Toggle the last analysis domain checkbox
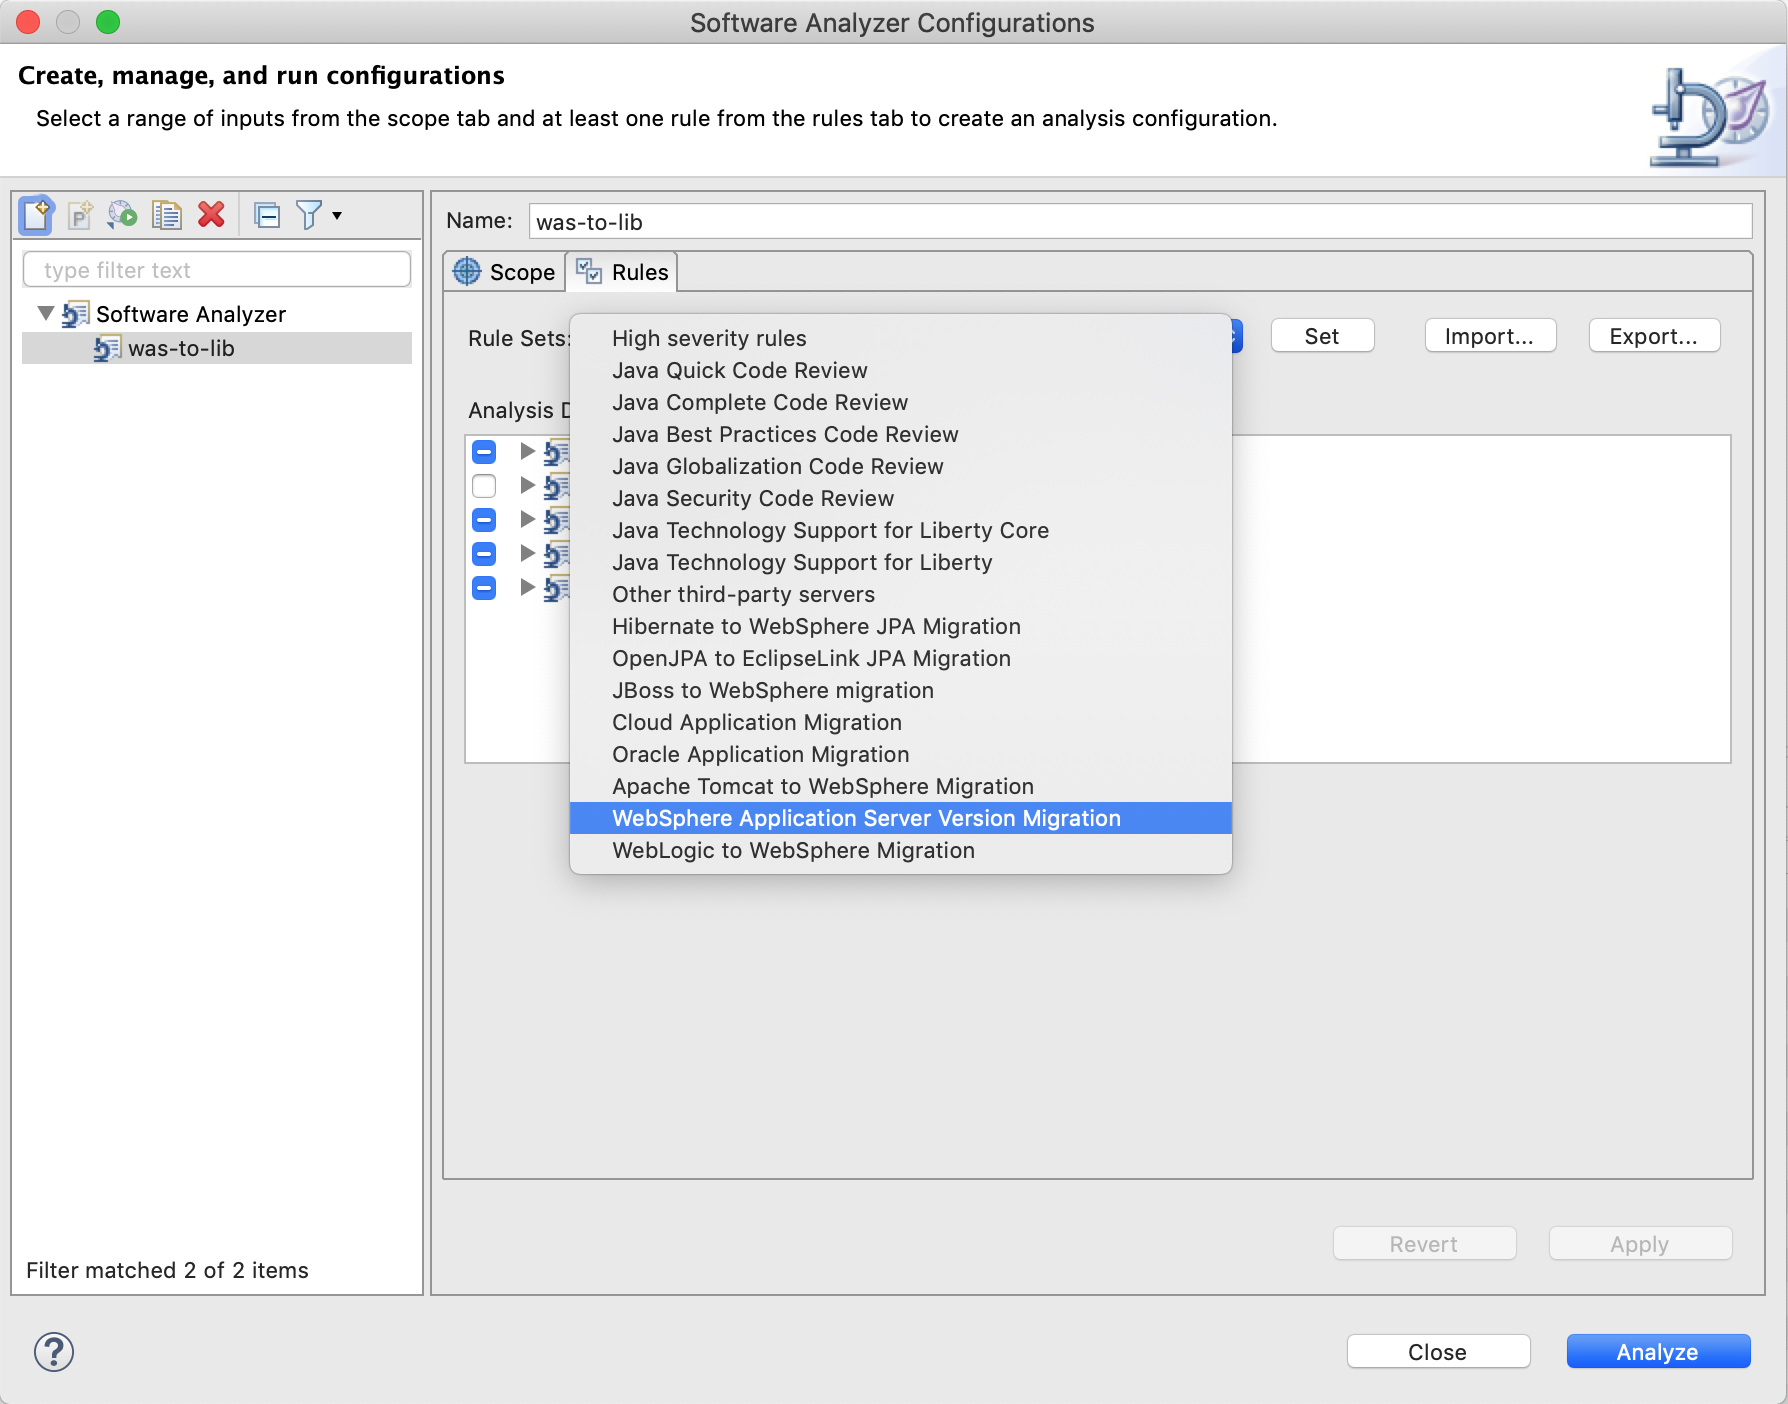The width and height of the screenshot is (1788, 1404). point(484,588)
